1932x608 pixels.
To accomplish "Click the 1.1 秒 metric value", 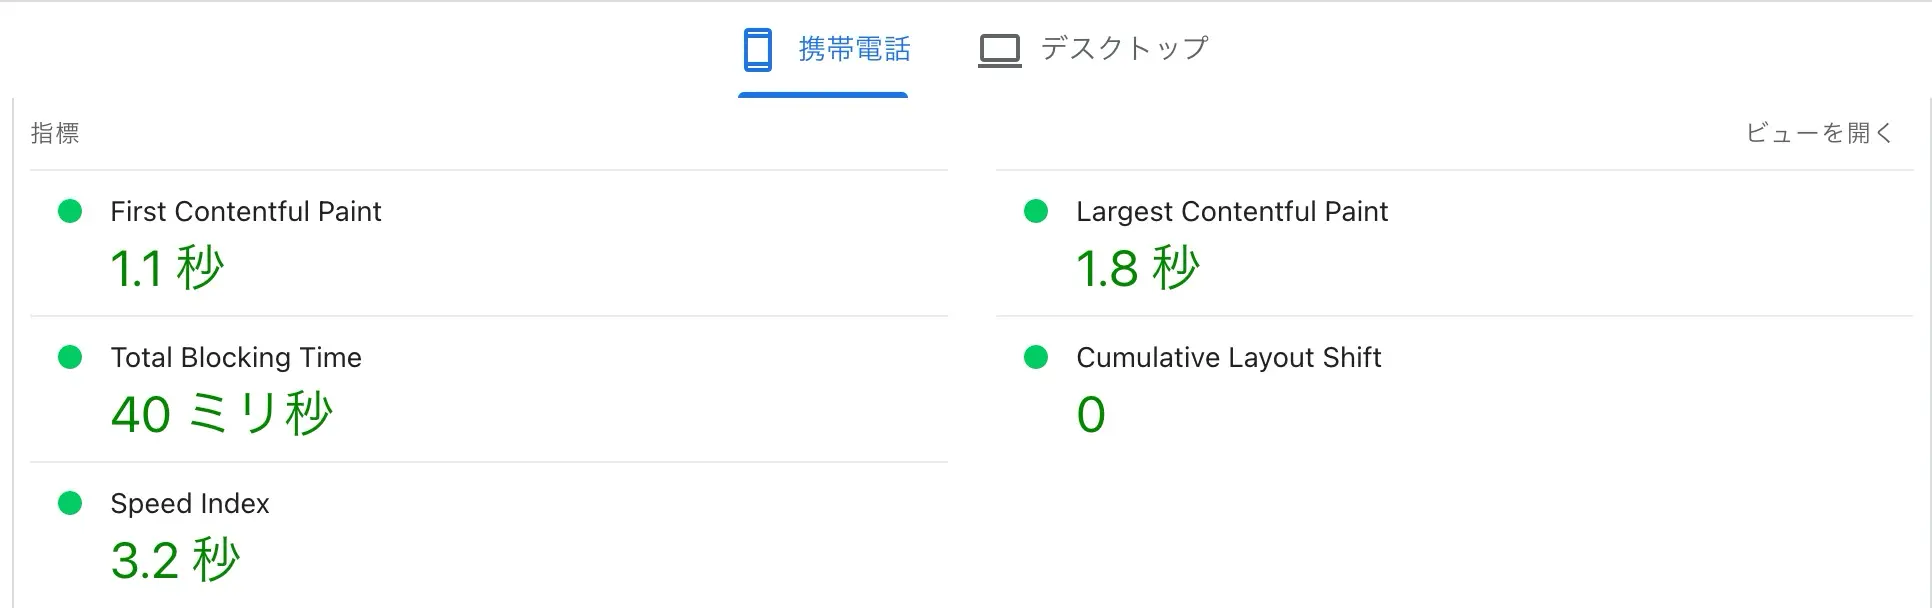I will [x=166, y=269].
